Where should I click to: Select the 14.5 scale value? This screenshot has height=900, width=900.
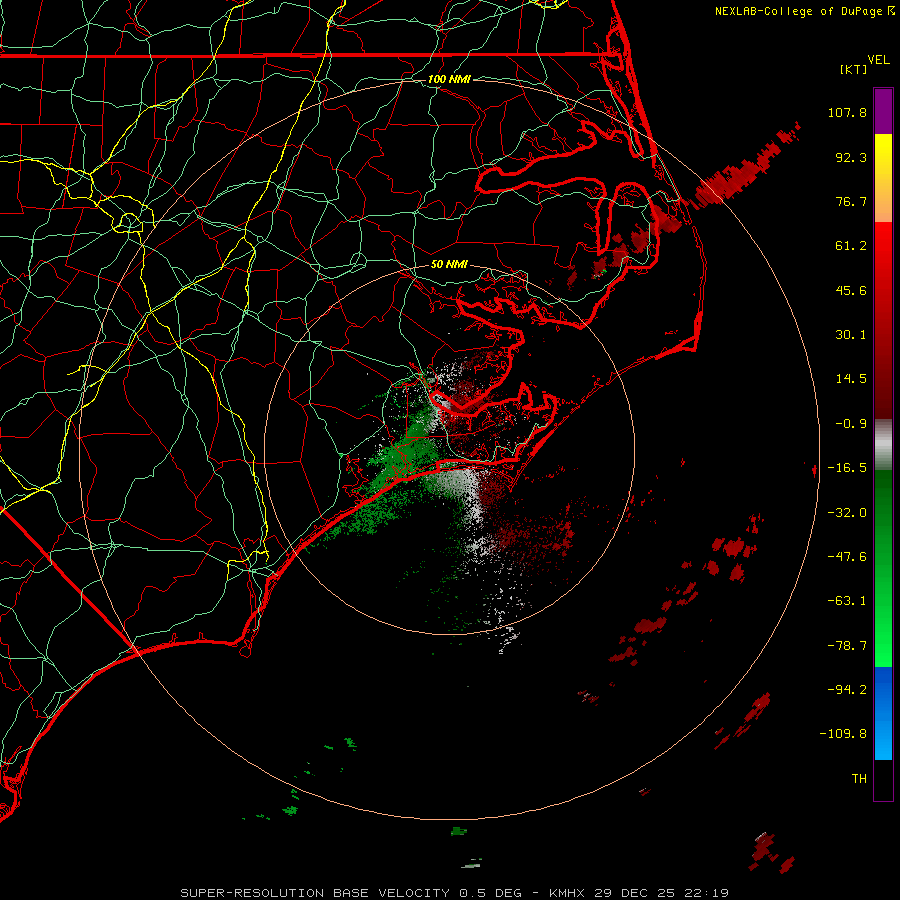pos(851,379)
